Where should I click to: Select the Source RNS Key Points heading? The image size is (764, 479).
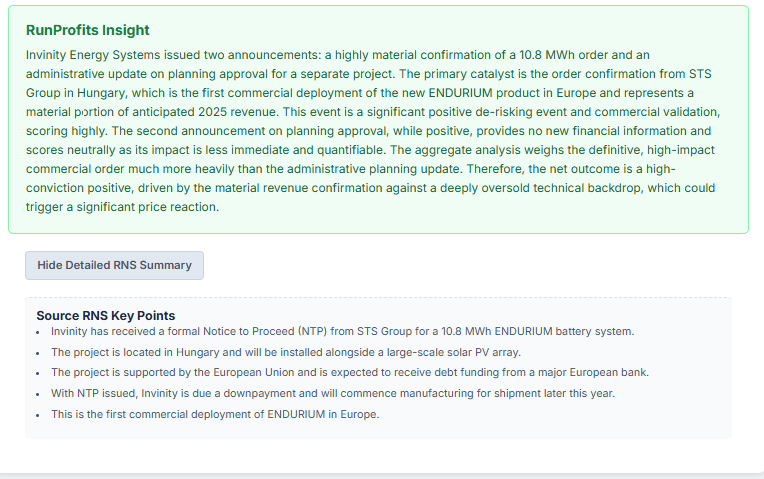click(106, 316)
